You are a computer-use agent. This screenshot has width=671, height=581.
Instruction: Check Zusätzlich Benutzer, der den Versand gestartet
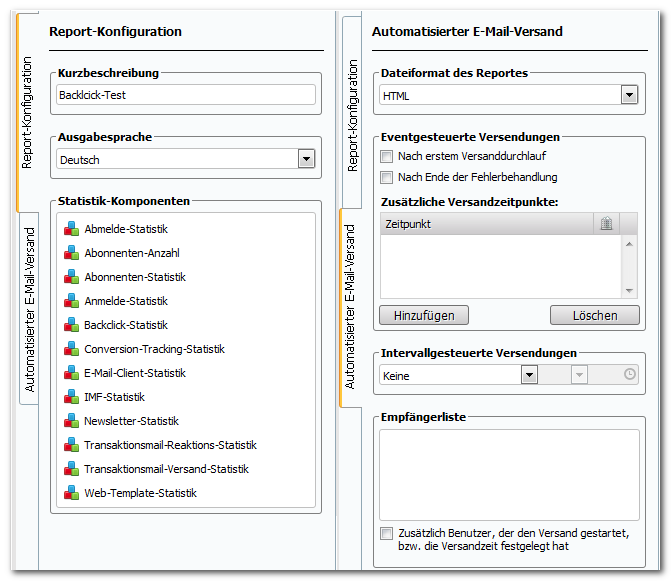click(386, 534)
